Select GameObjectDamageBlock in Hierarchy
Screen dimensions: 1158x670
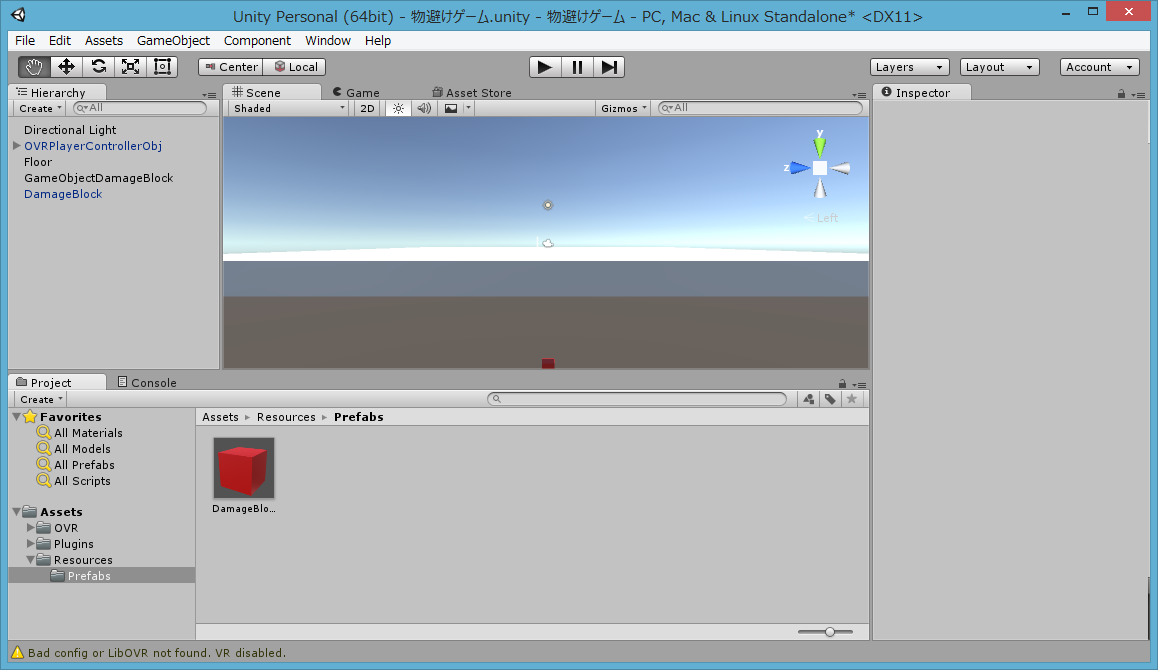coord(98,178)
